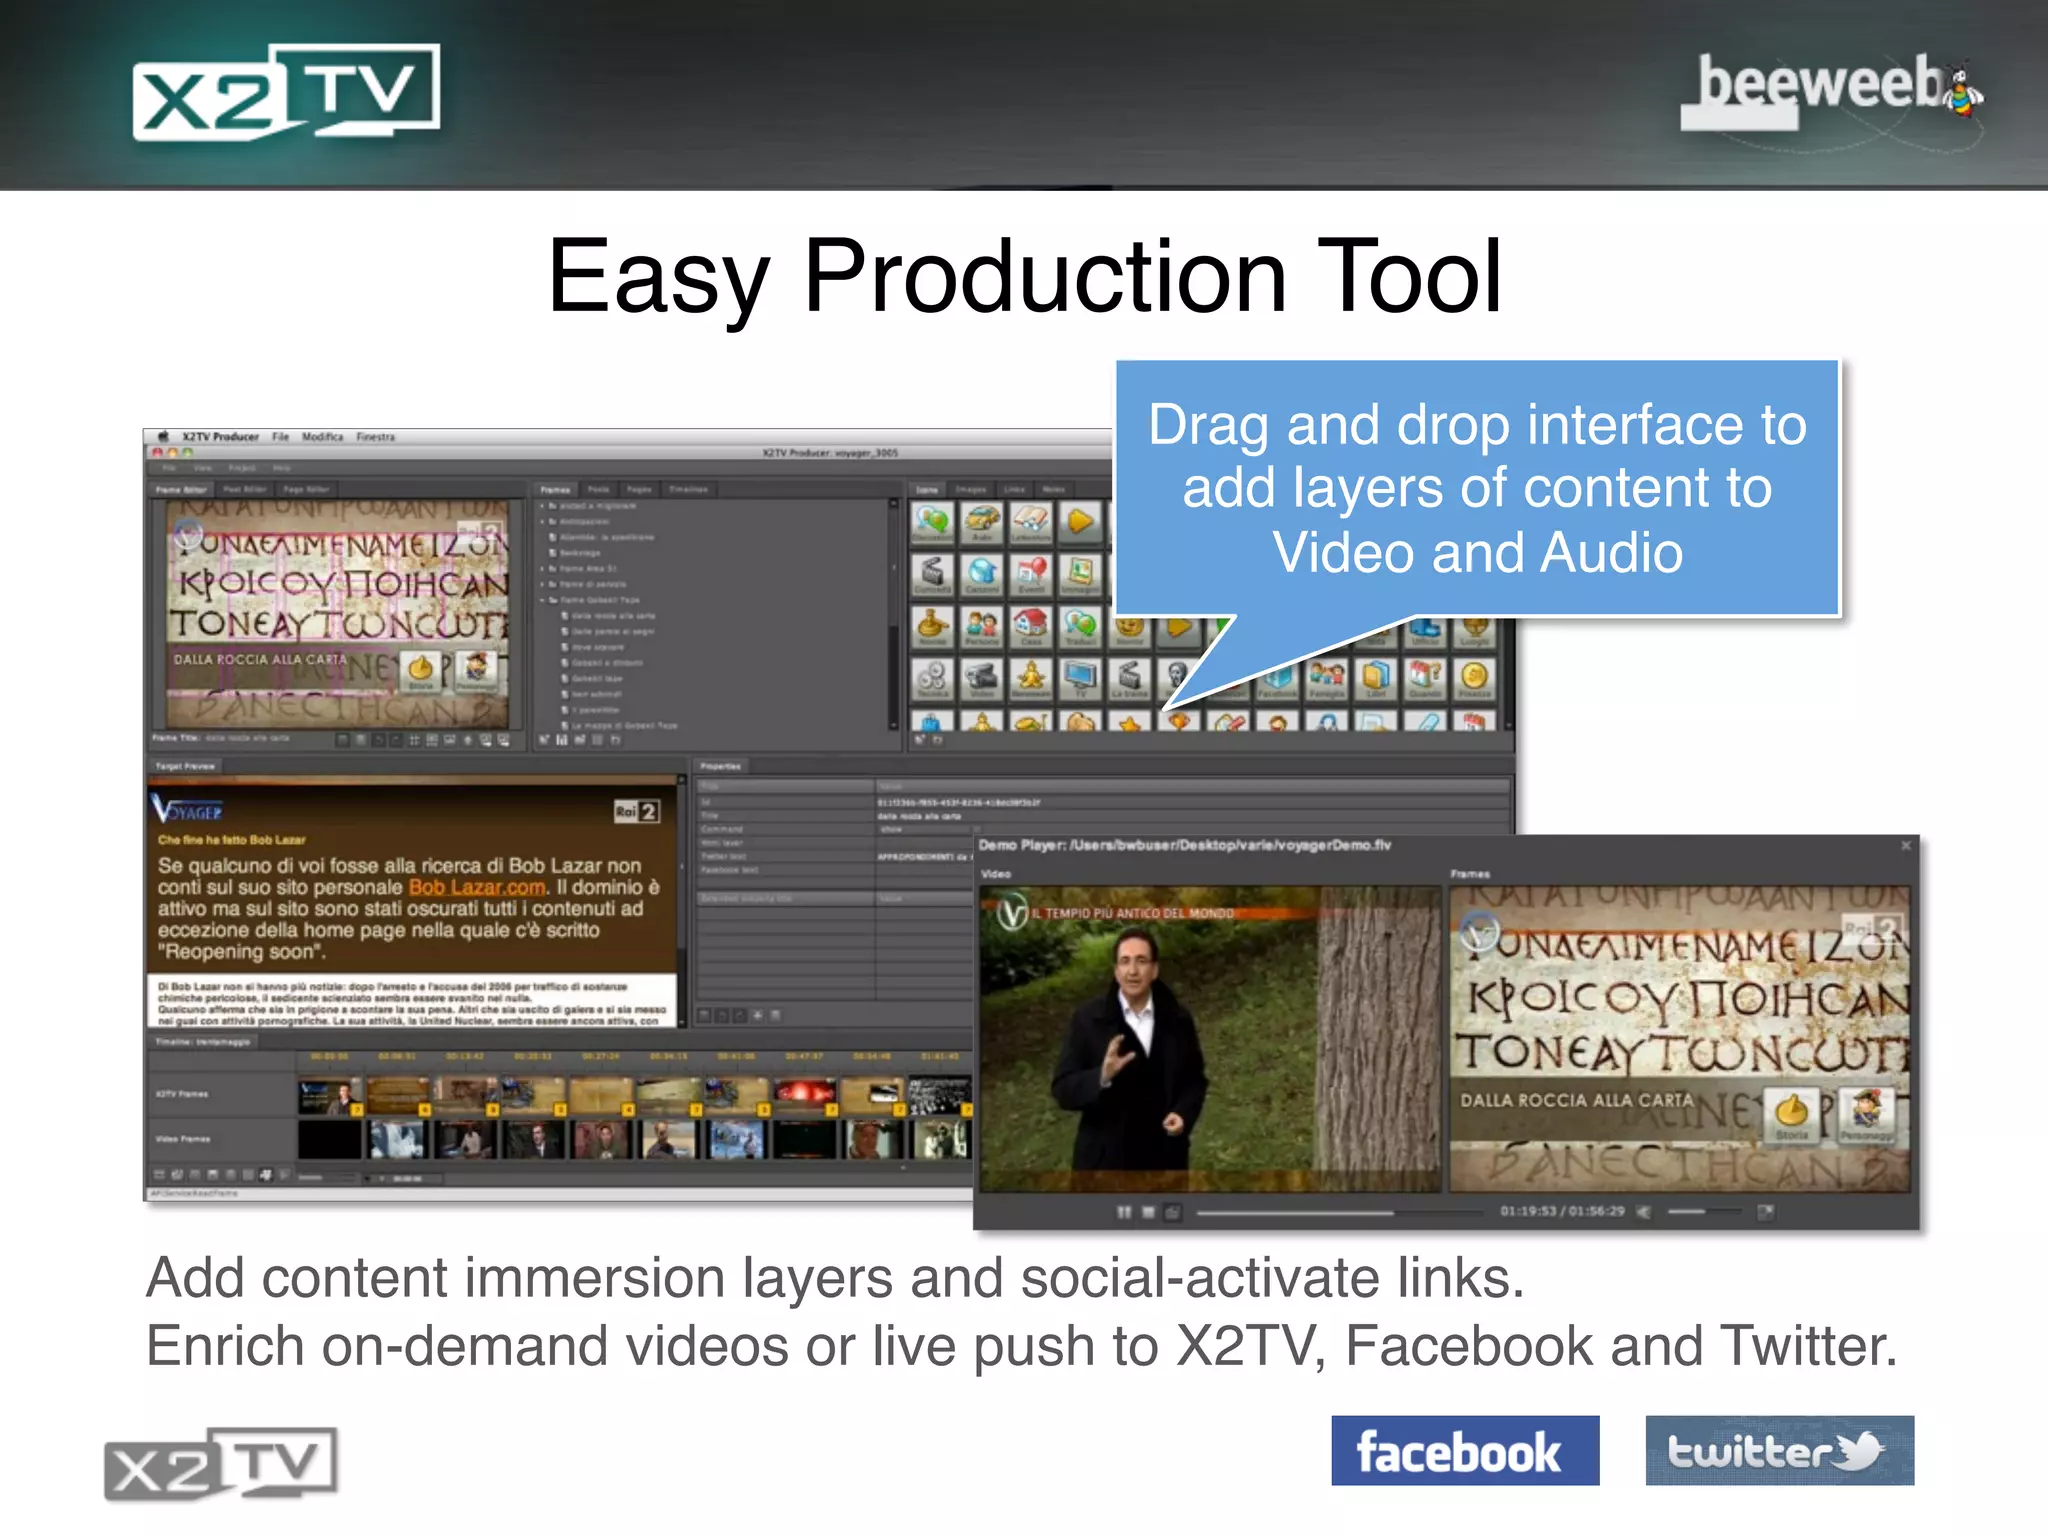This screenshot has width=2048, height=1536.
Task: Open the Modifica menu
Action: click(322, 437)
